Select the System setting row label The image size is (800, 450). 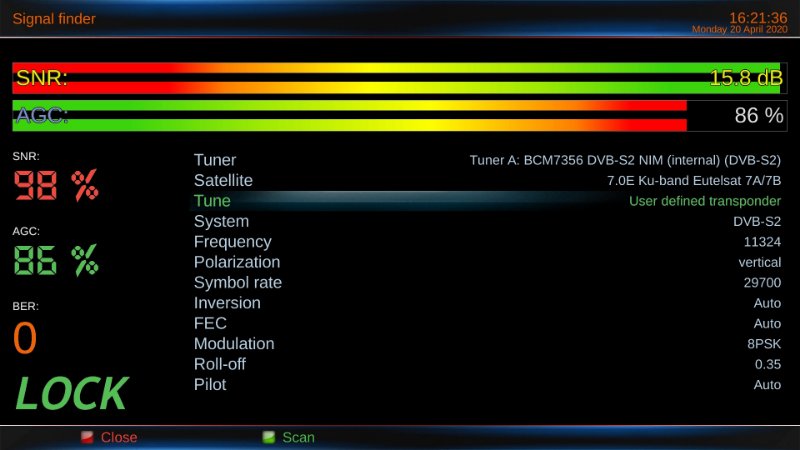(x=221, y=221)
